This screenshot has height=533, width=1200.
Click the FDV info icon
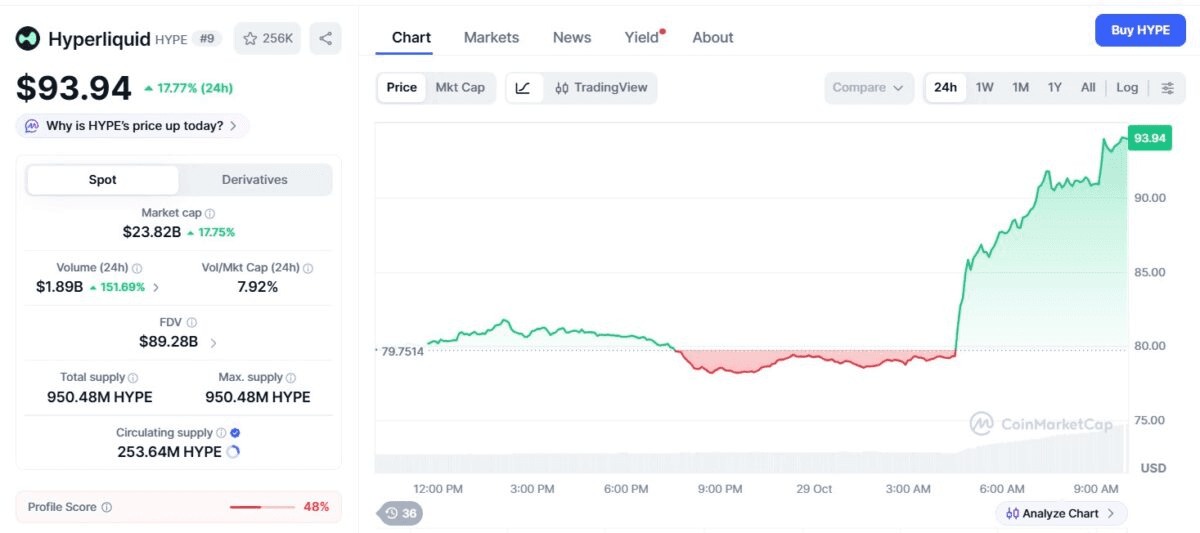tap(191, 323)
